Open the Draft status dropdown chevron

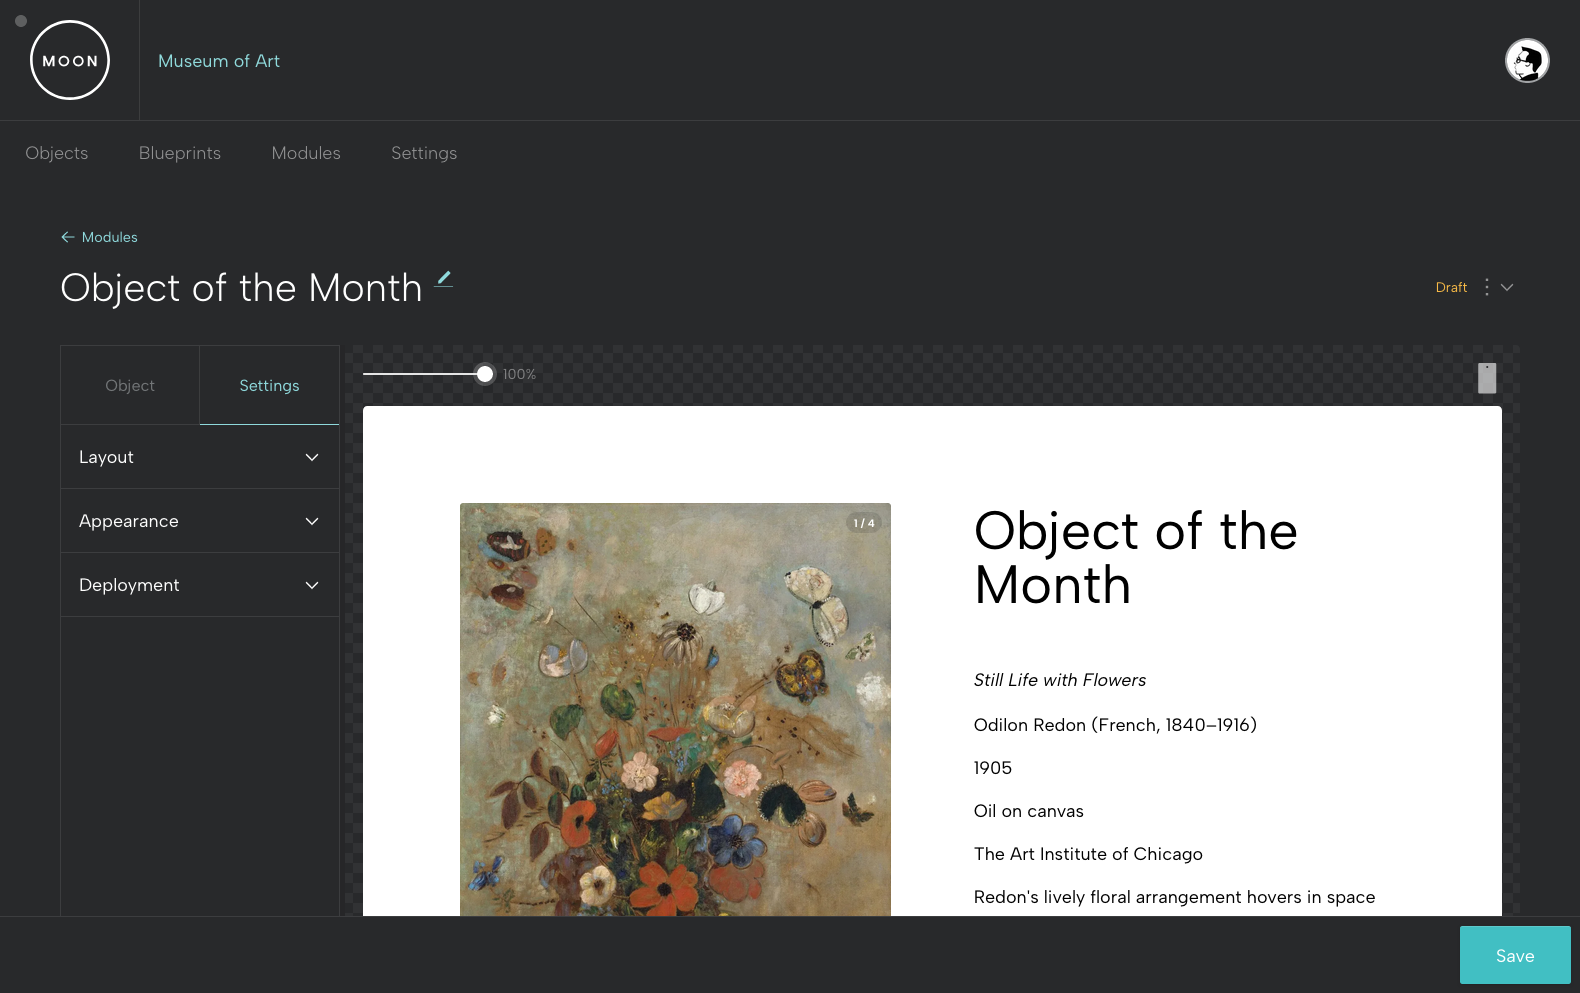(x=1507, y=287)
